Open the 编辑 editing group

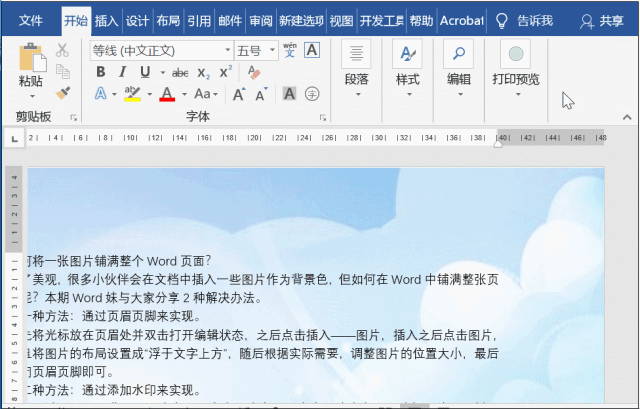pyautogui.click(x=458, y=69)
